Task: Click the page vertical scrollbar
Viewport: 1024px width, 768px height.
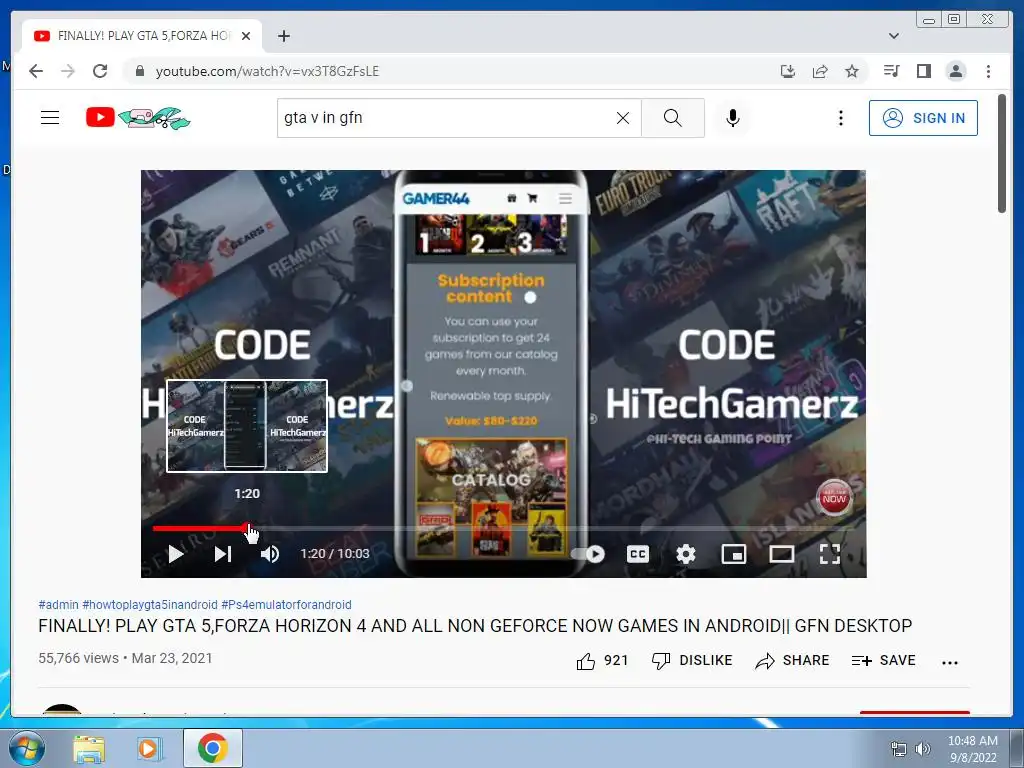Action: [1002, 154]
